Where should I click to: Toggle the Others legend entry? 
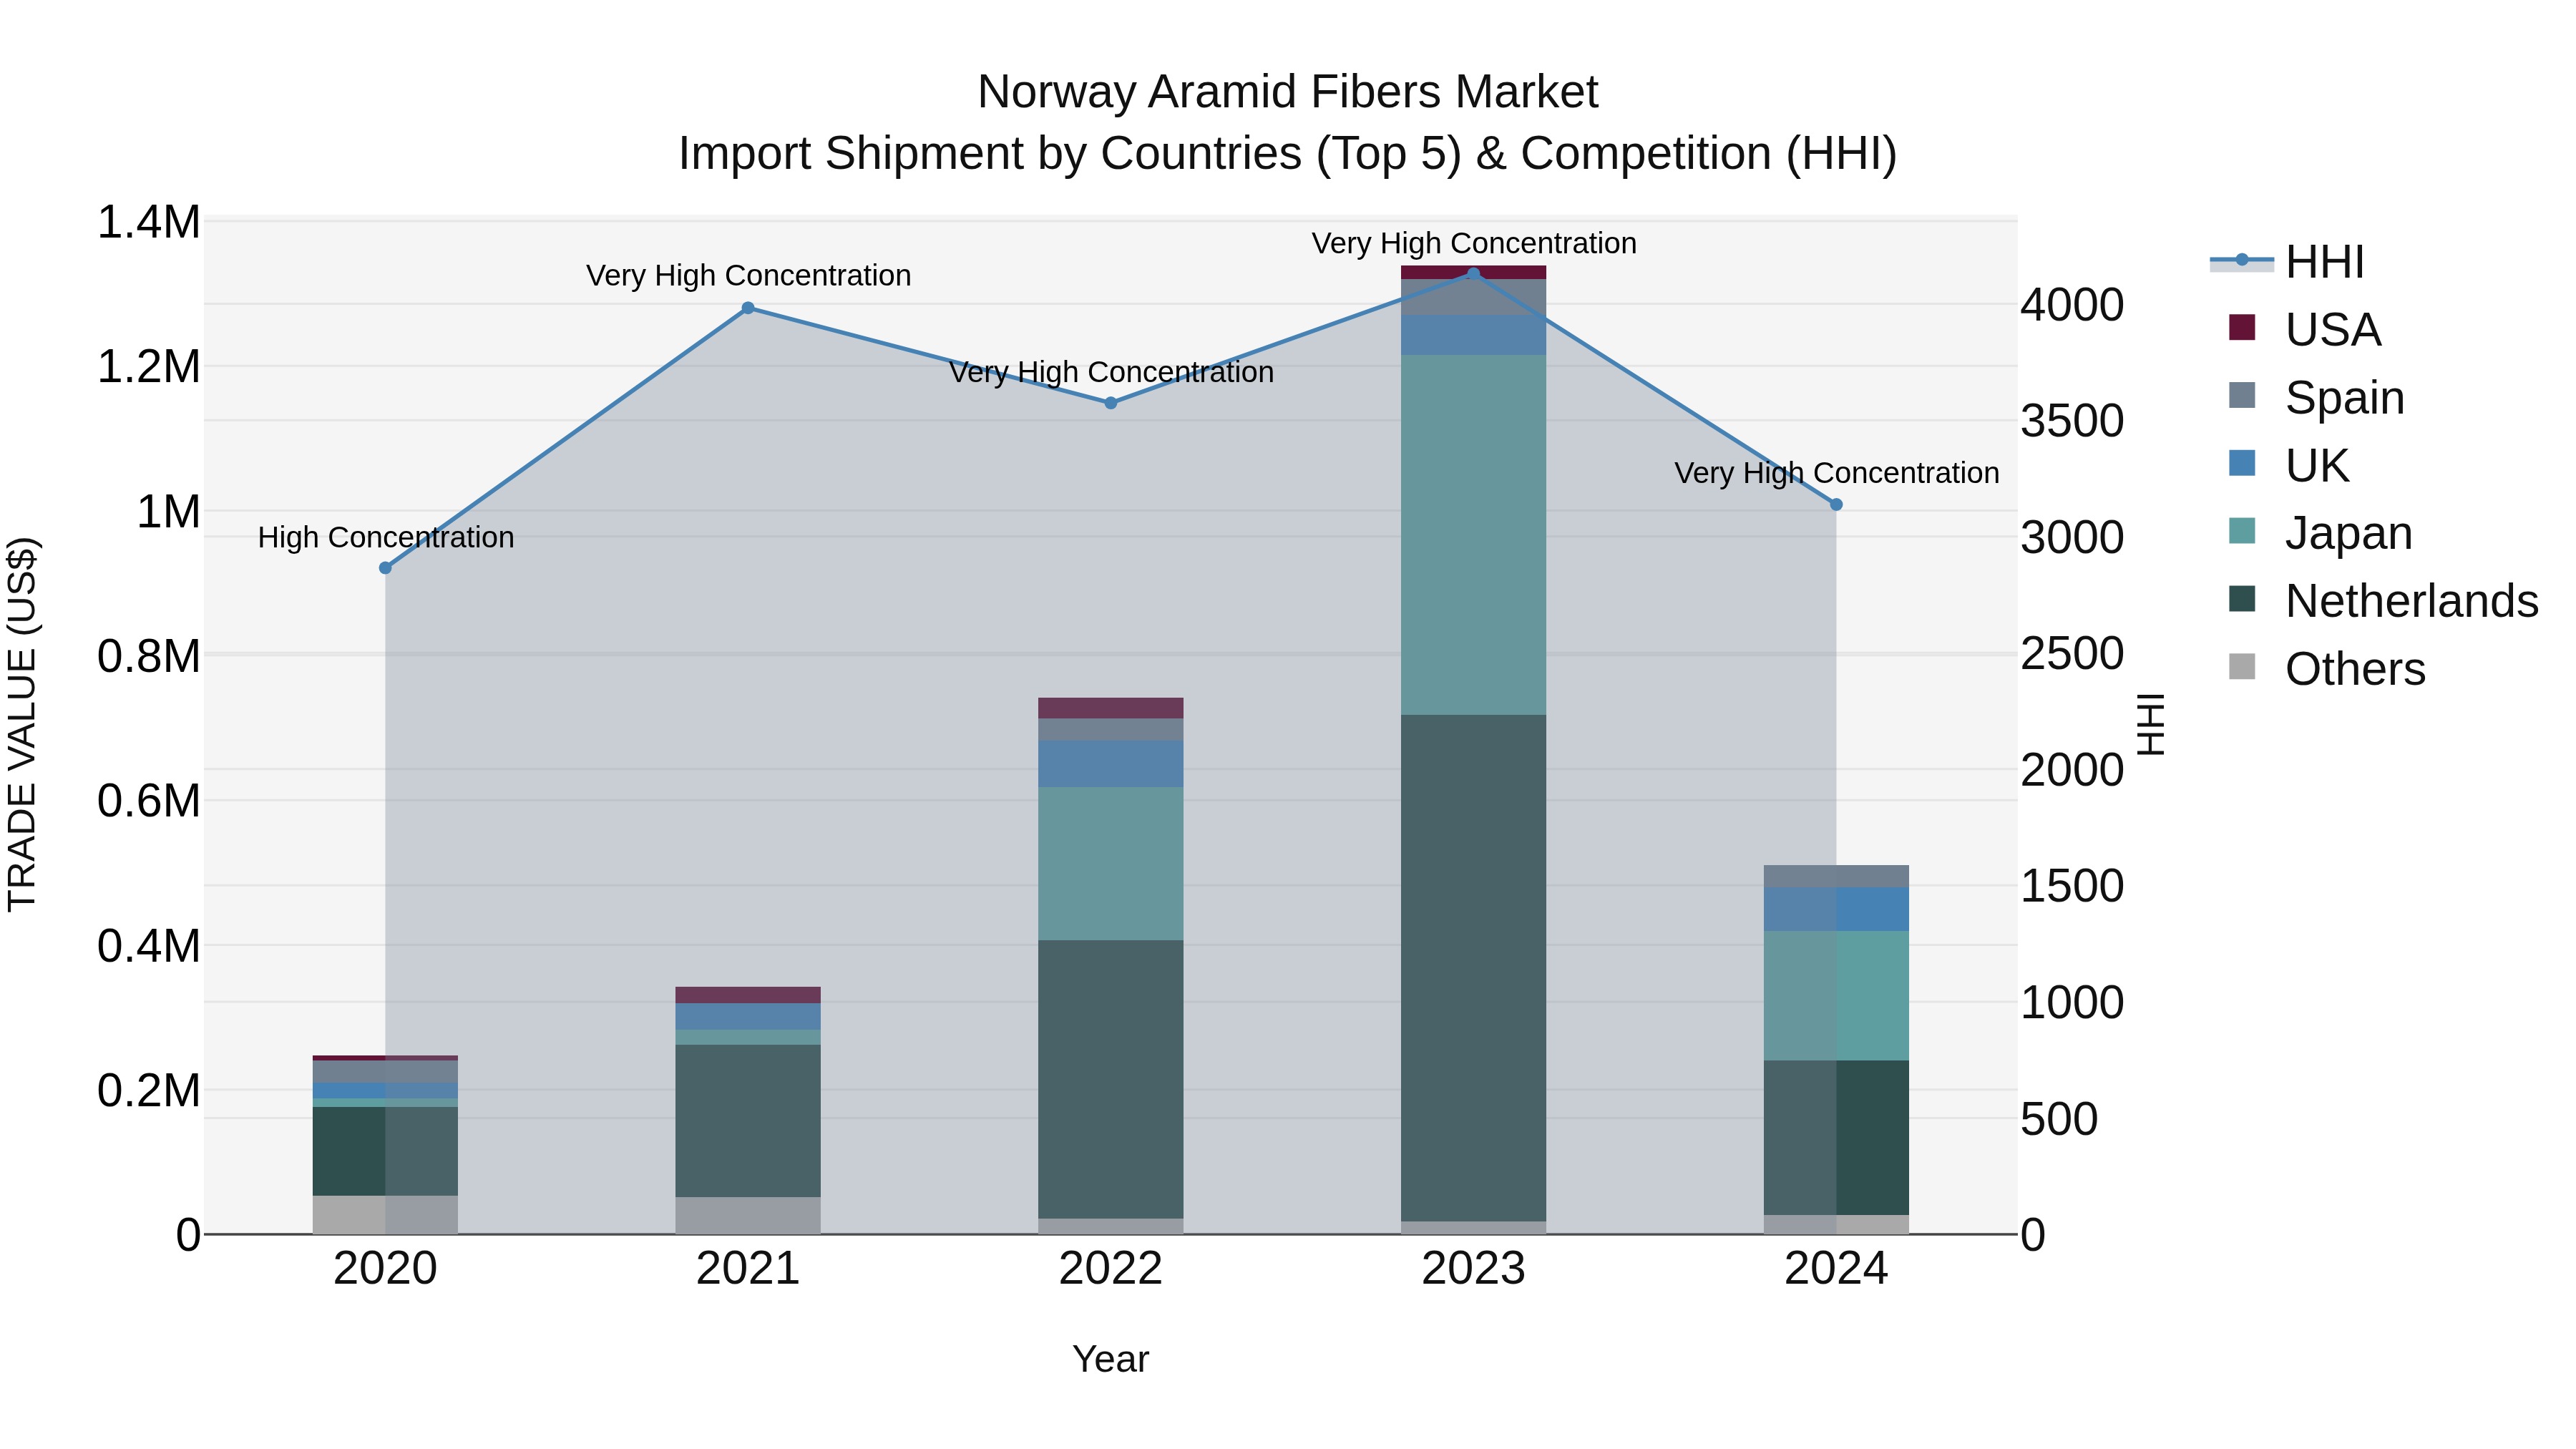point(2326,669)
